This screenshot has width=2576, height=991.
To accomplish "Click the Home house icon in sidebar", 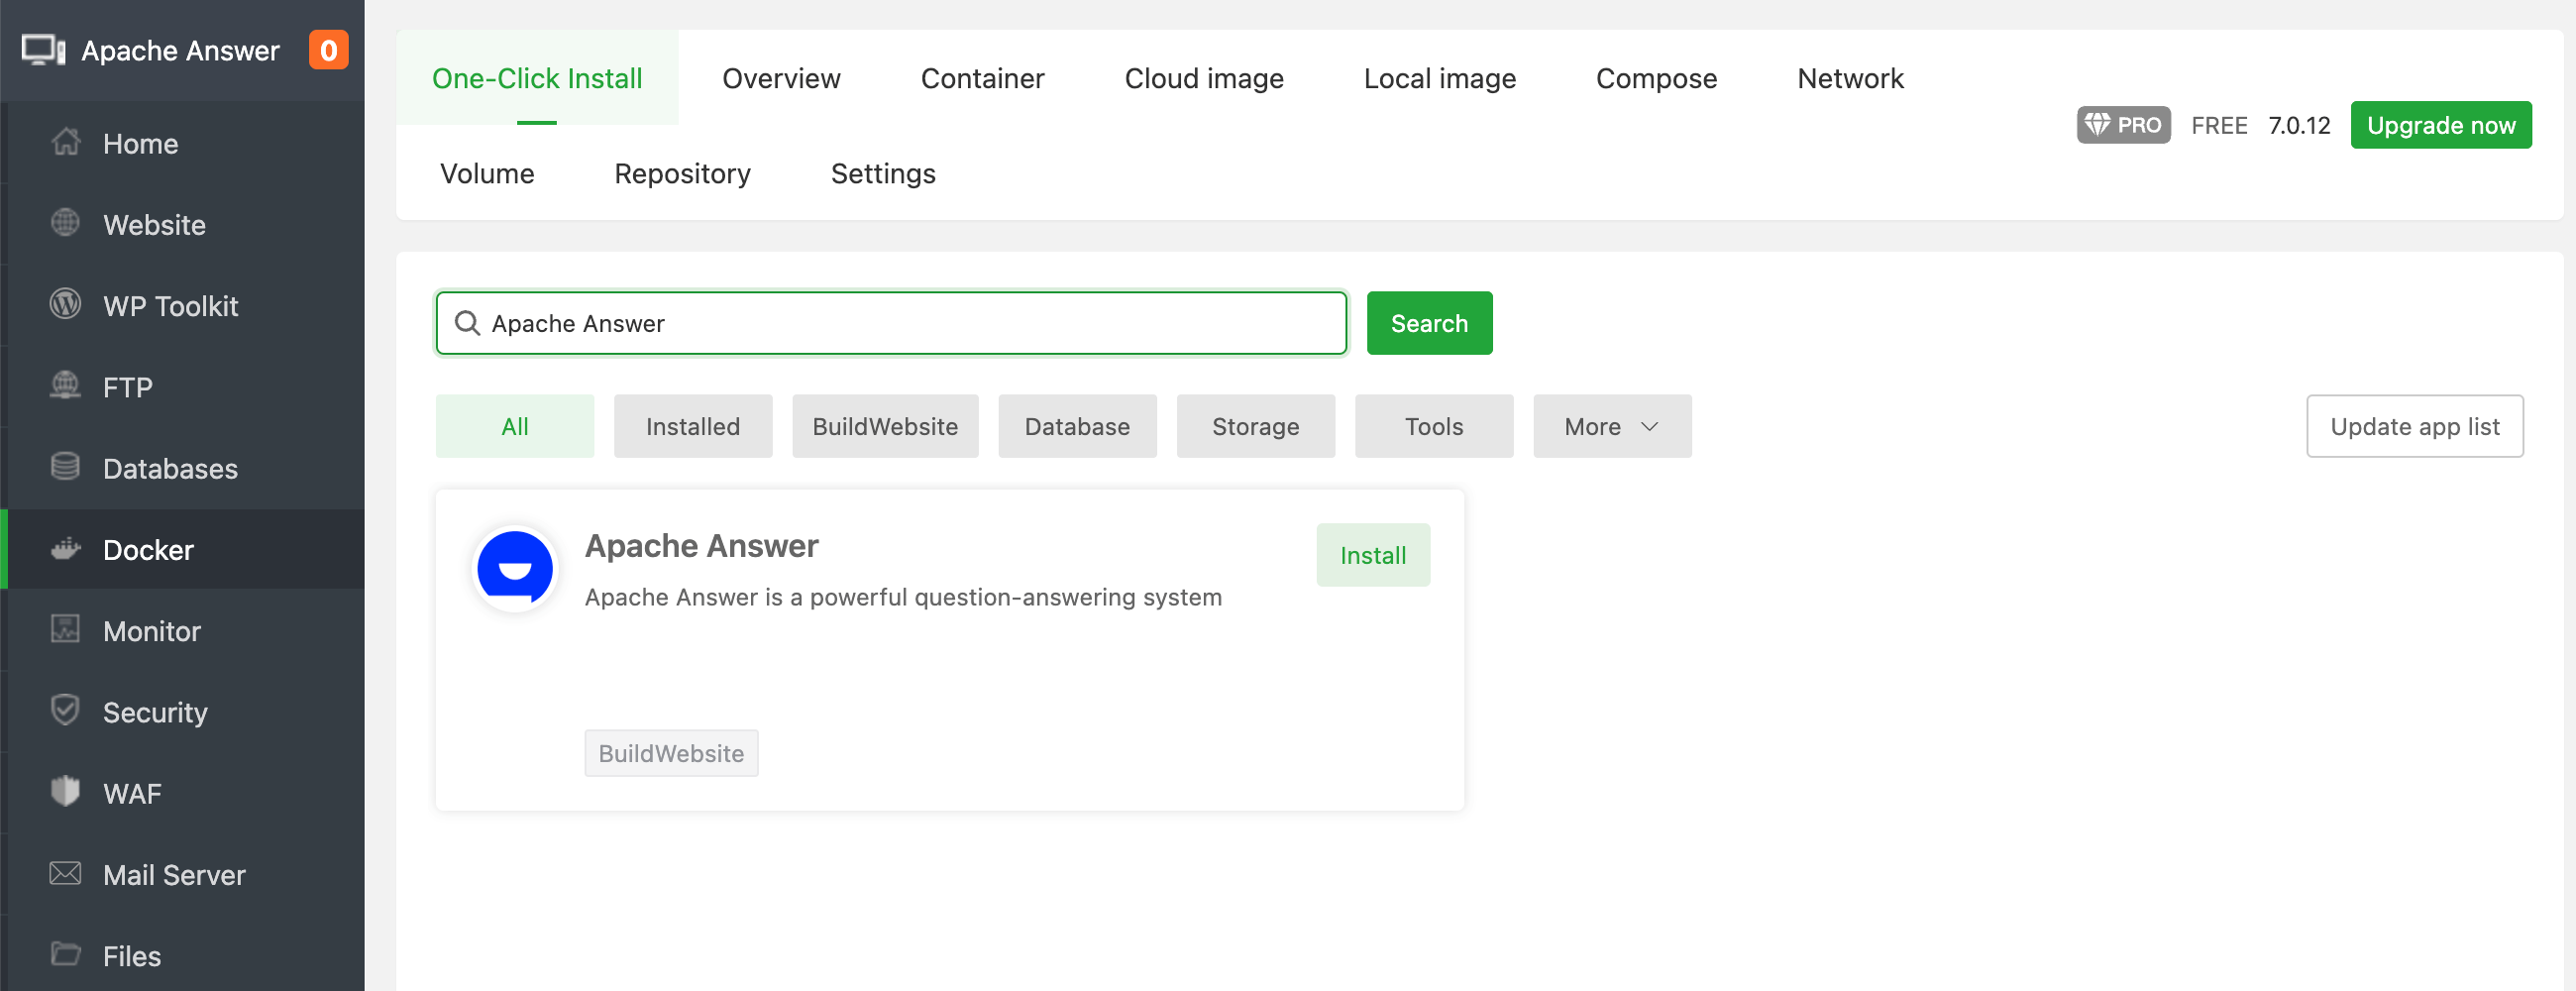I will pos(66,143).
